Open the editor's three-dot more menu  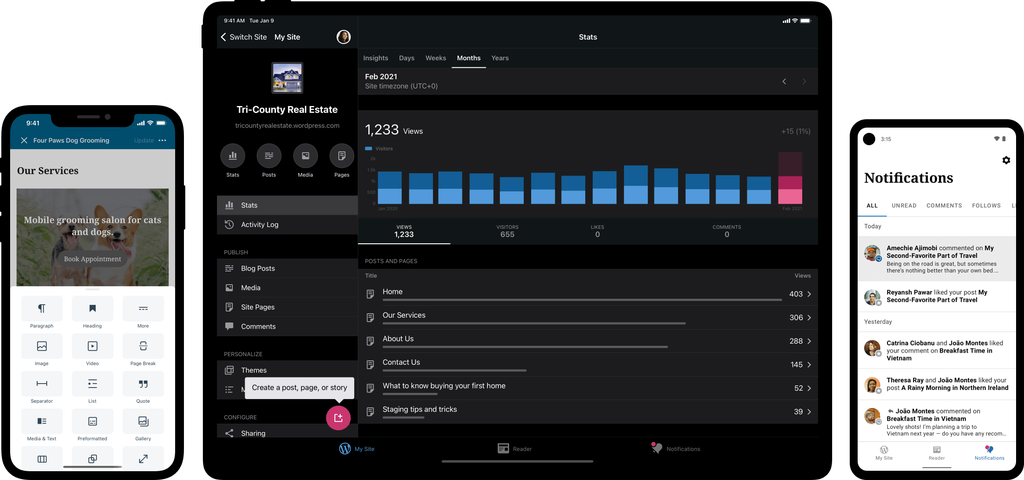click(x=163, y=141)
